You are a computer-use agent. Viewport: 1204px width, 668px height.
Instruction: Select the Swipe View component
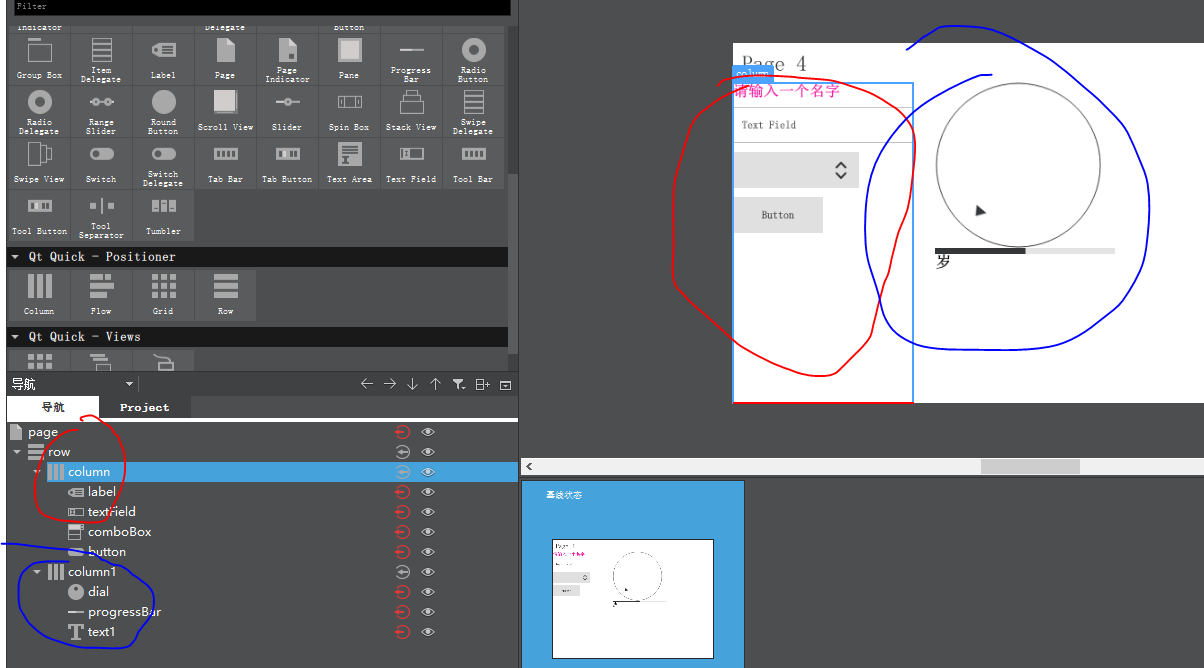tap(39, 163)
